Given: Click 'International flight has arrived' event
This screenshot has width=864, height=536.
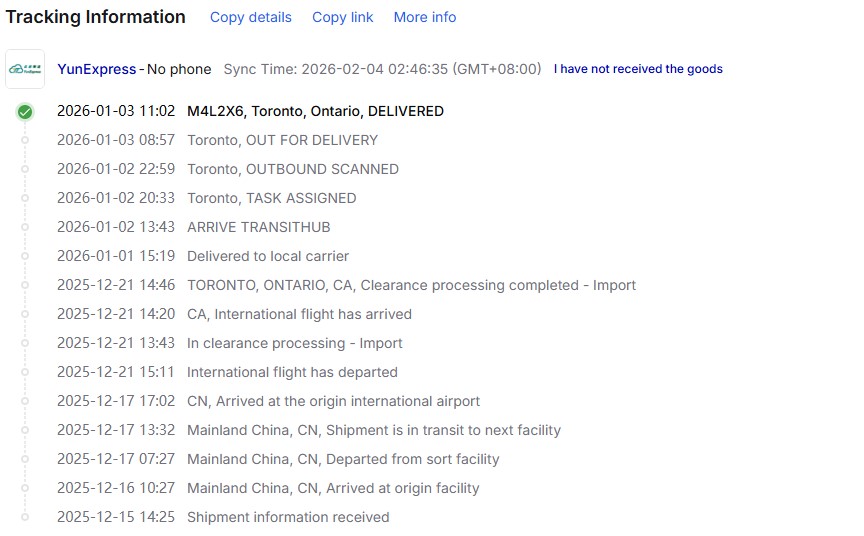Looking at the screenshot, I should 299,314.
